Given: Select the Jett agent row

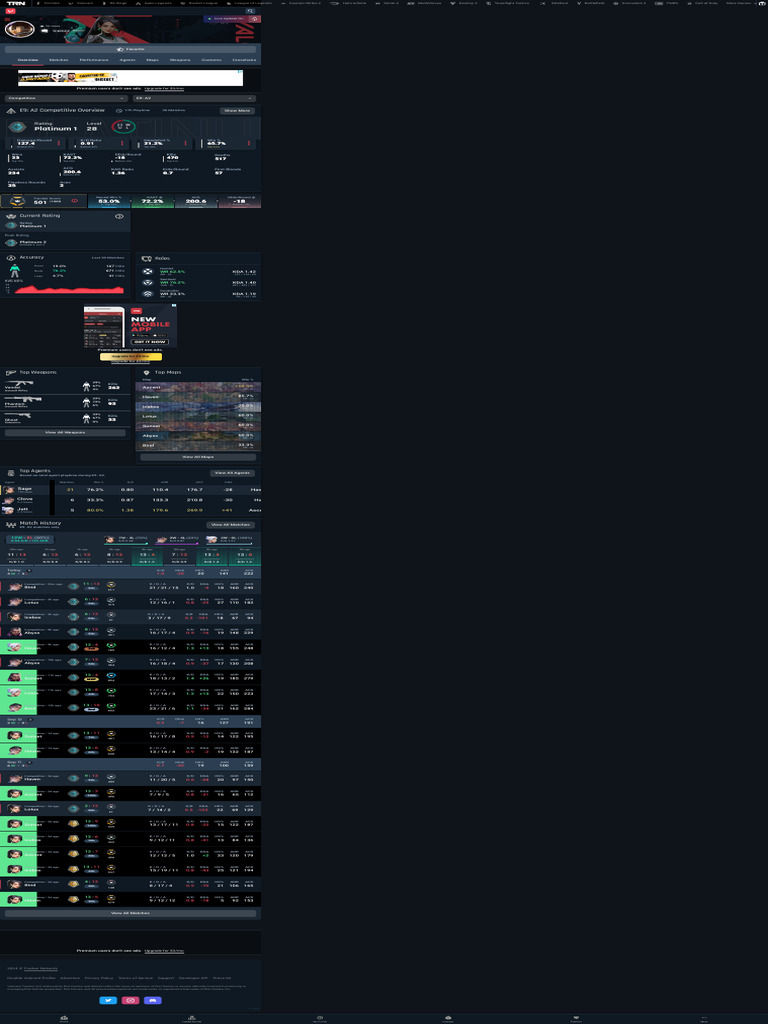Looking at the screenshot, I should (x=131, y=510).
